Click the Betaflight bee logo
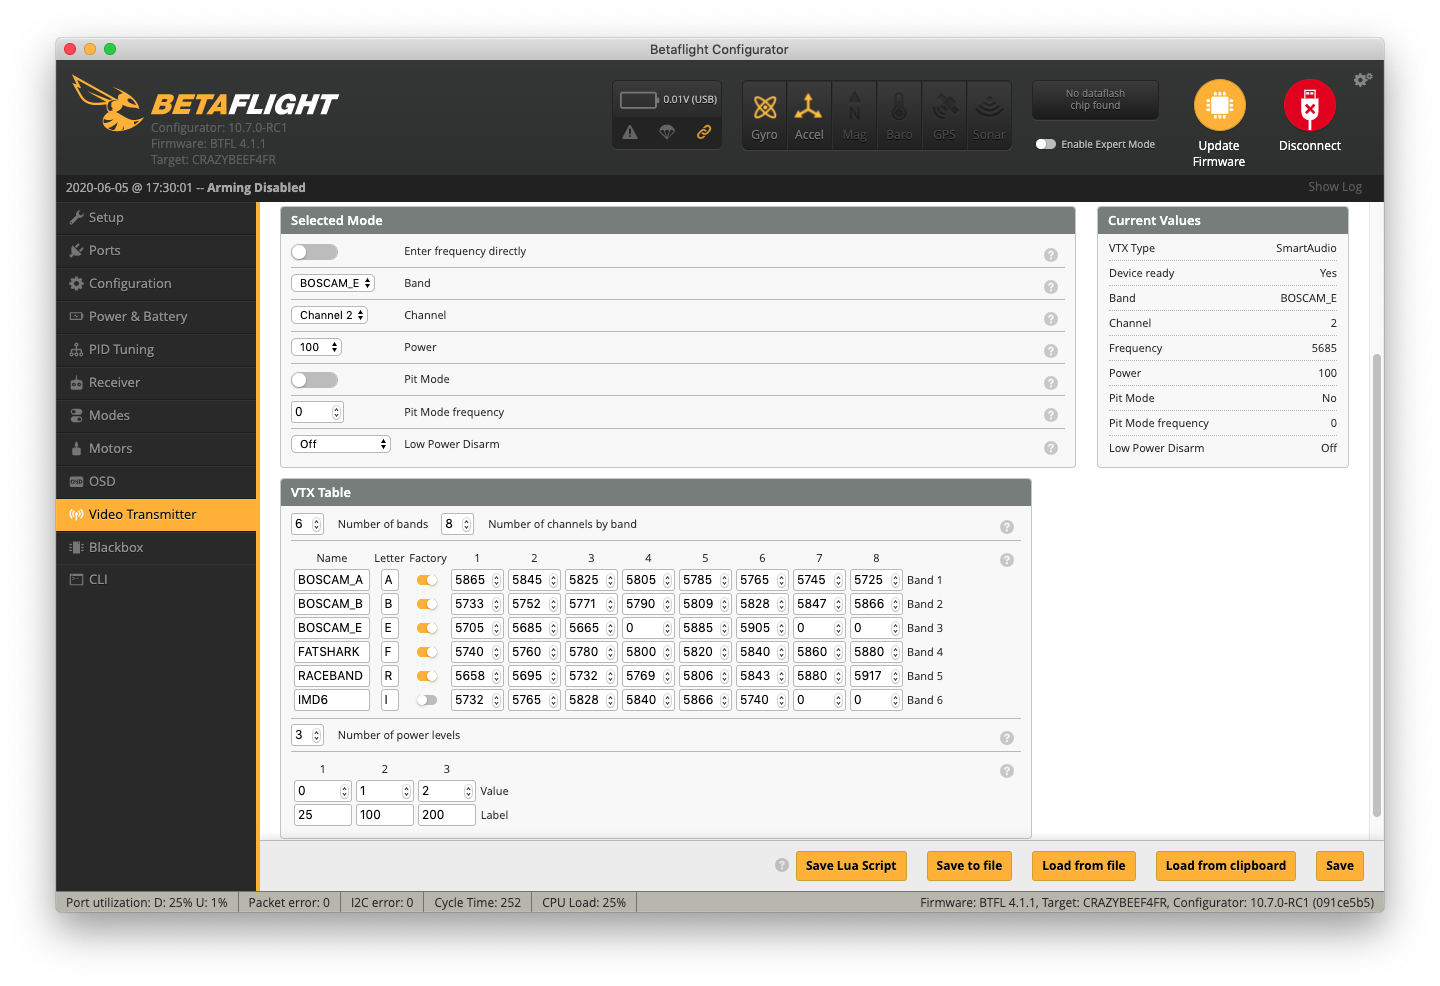 pyautogui.click(x=108, y=103)
